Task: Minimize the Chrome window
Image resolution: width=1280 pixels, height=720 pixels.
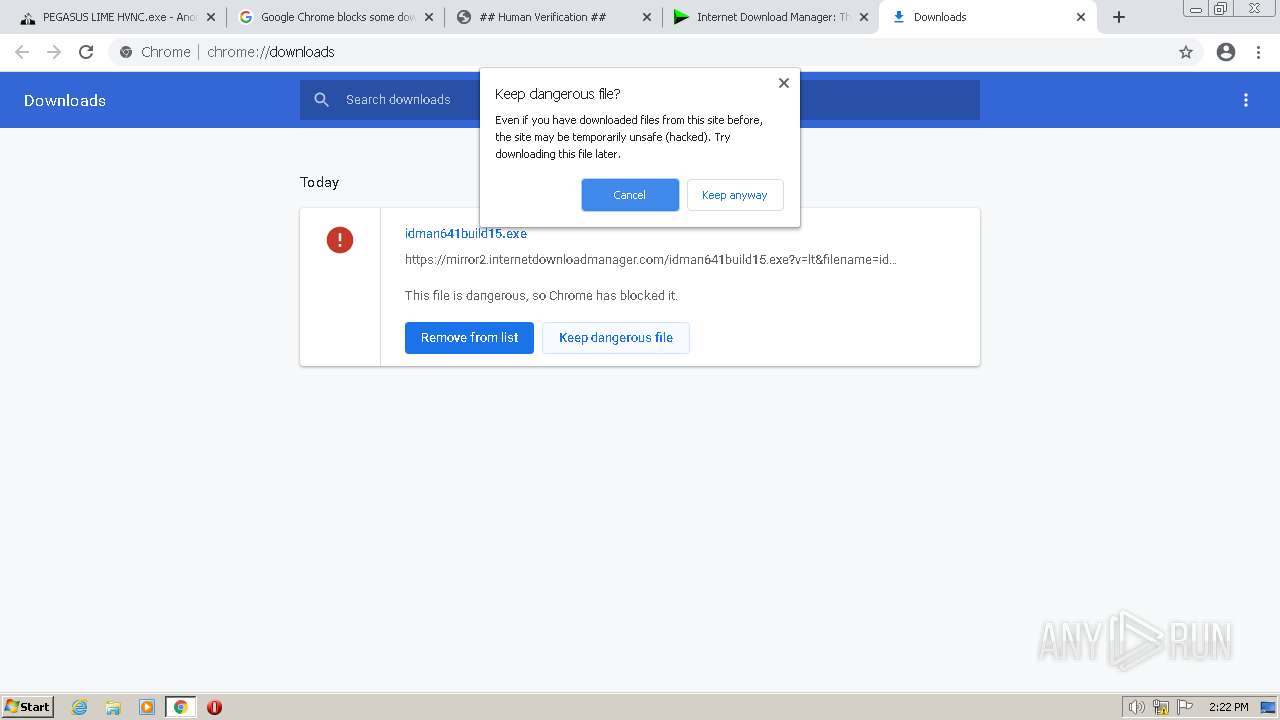Action: tap(1196, 9)
